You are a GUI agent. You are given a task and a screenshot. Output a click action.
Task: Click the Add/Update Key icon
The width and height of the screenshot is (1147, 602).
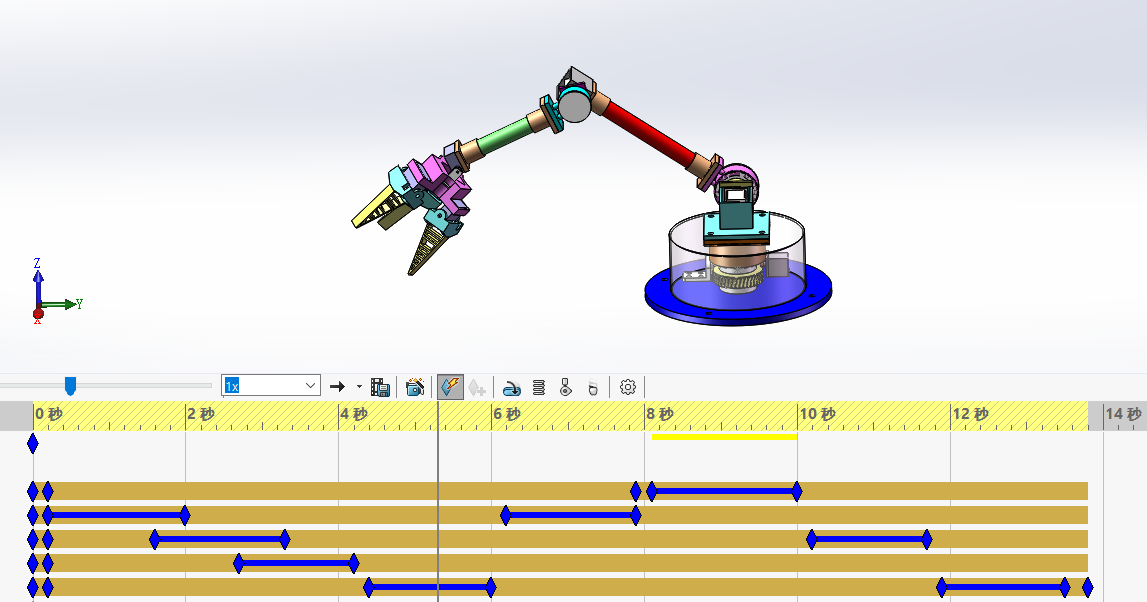[x=477, y=387]
